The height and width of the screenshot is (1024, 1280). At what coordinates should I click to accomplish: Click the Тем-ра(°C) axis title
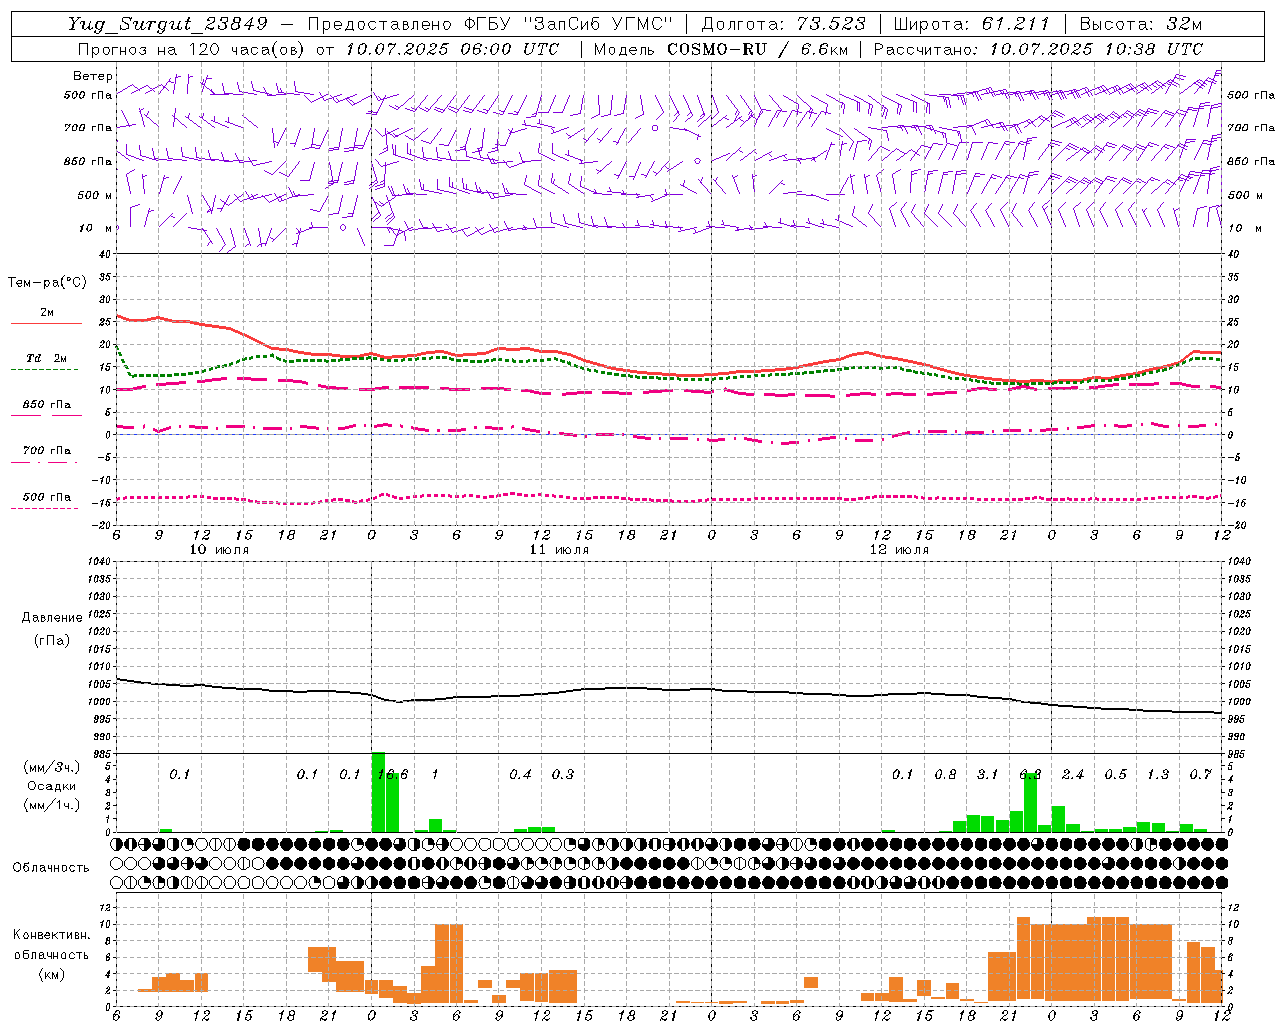pyautogui.click(x=47, y=283)
